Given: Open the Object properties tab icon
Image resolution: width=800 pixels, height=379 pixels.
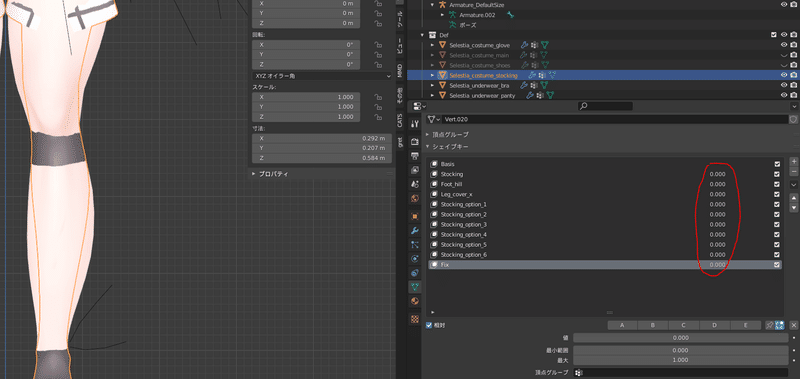Looking at the screenshot, I should [x=415, y=216].
